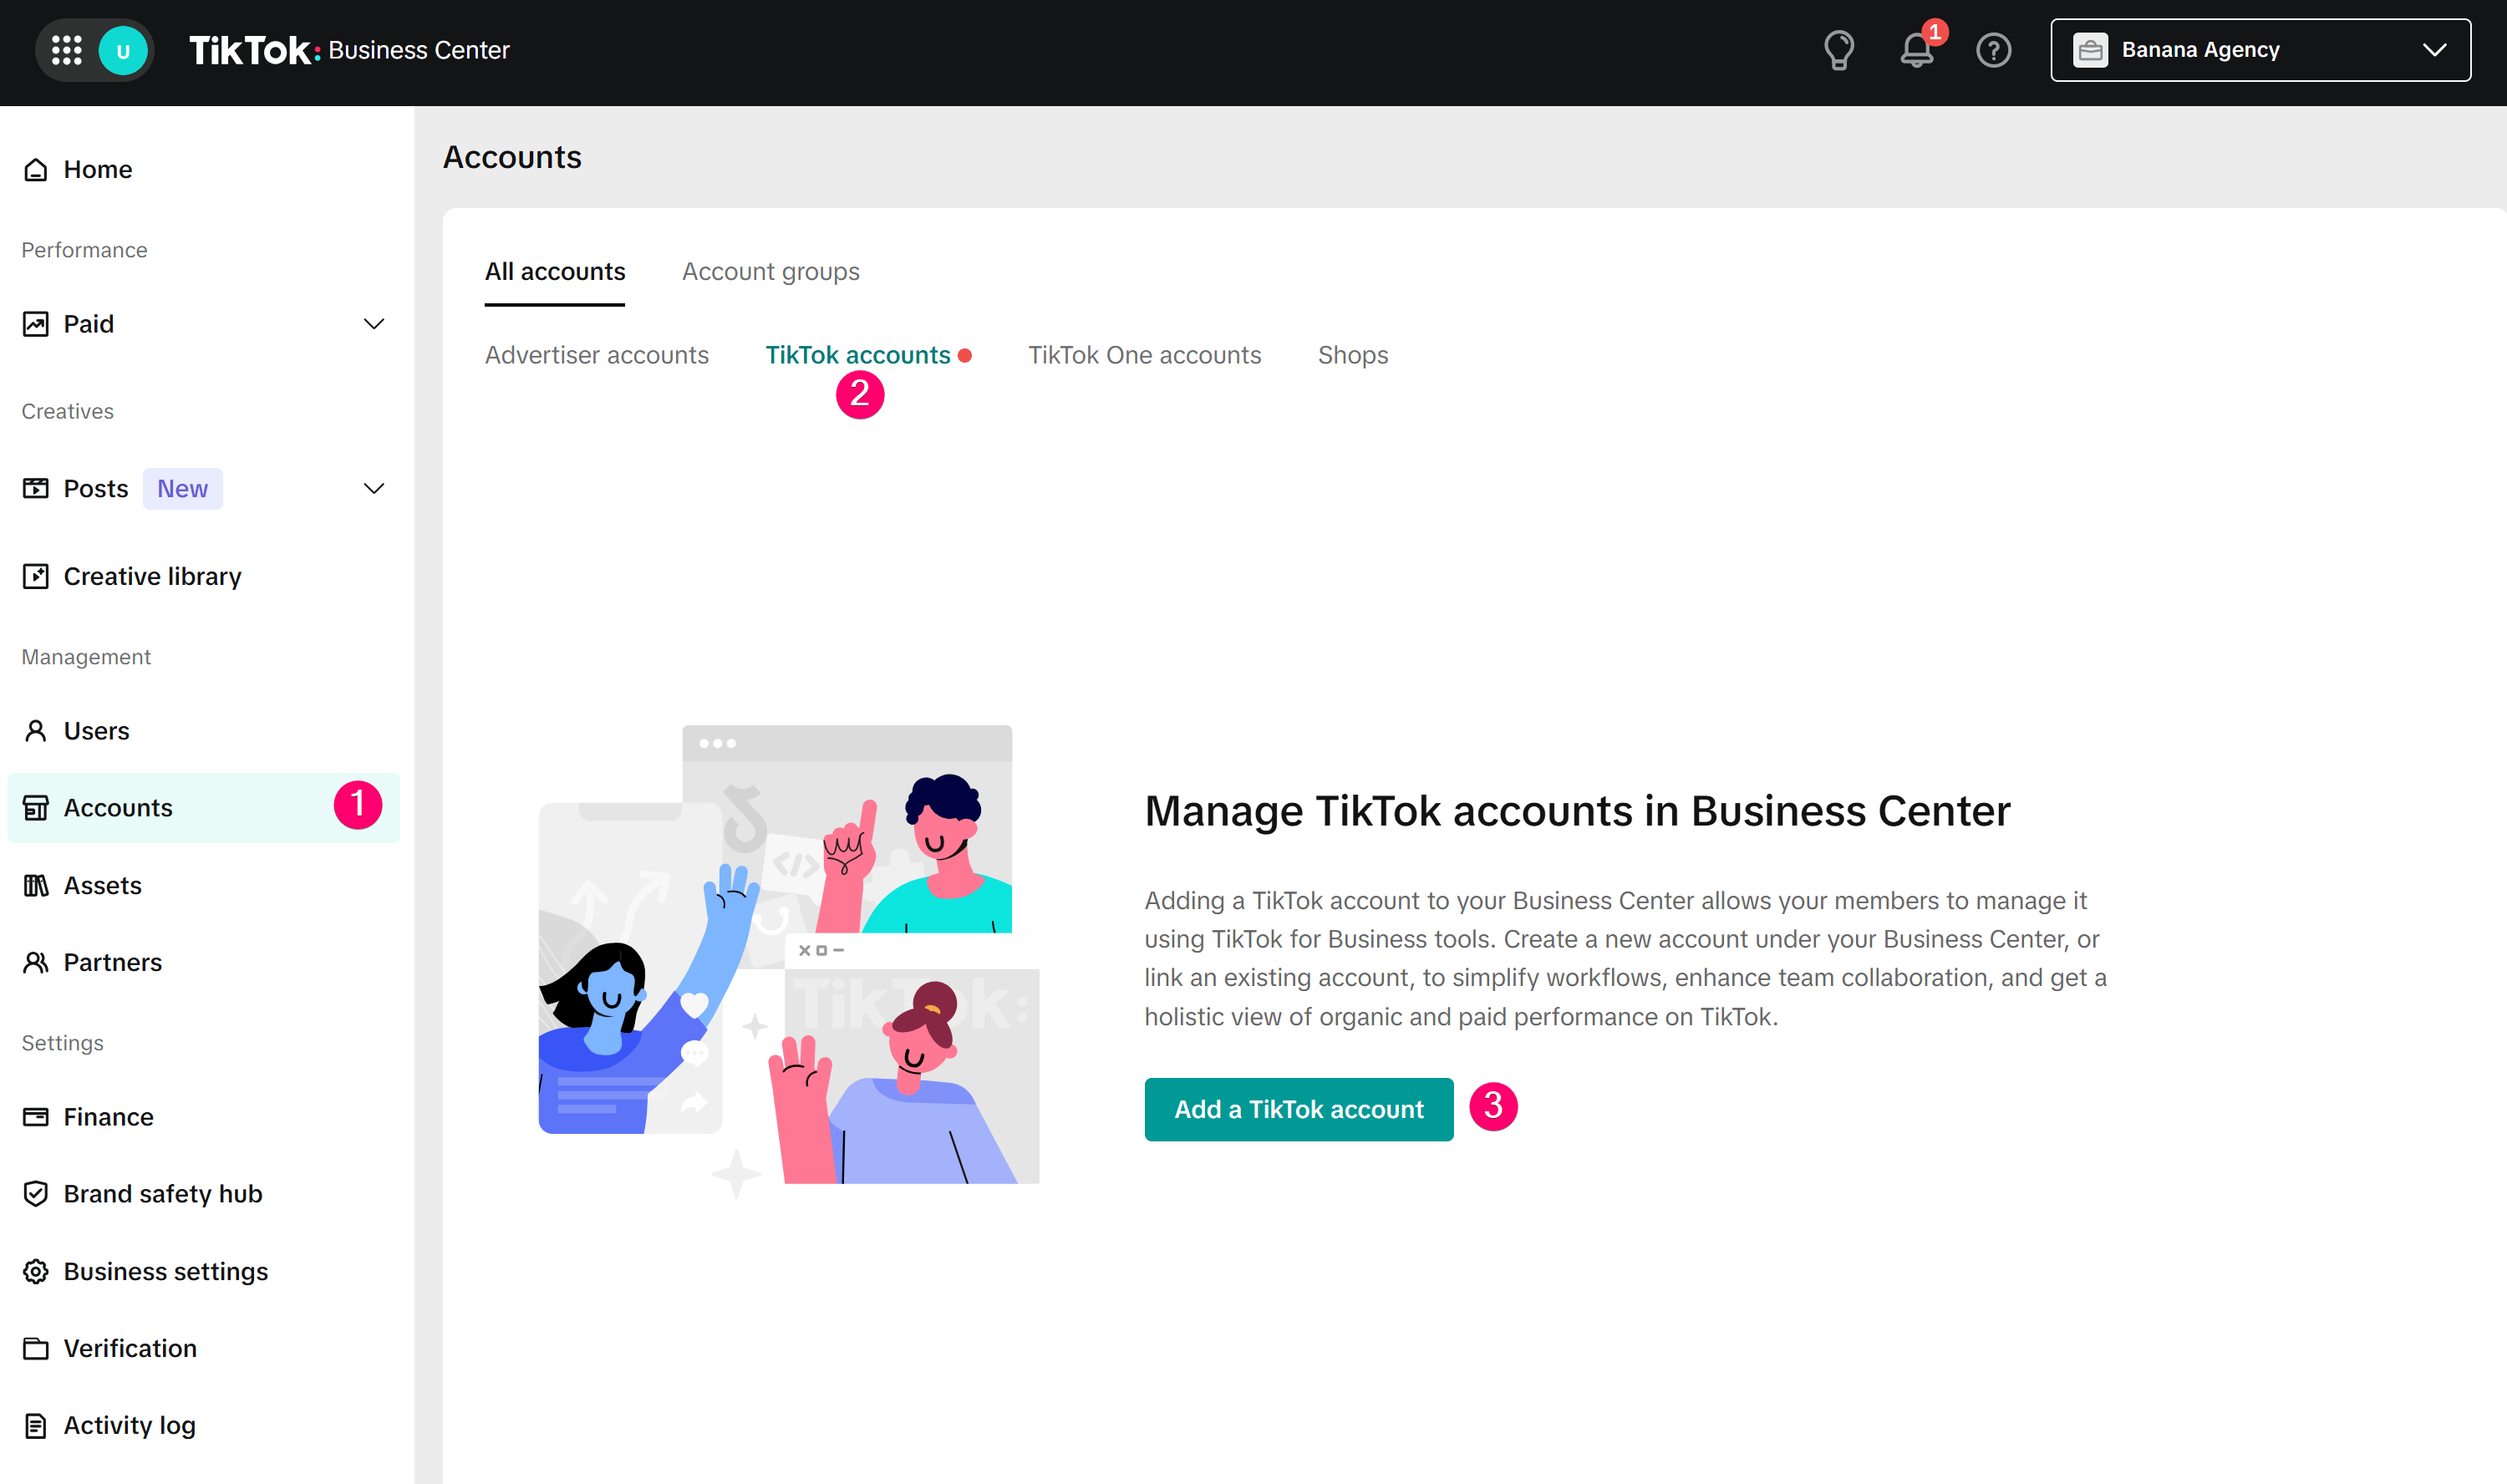Open Users in the sidebar

pos(203,731)
